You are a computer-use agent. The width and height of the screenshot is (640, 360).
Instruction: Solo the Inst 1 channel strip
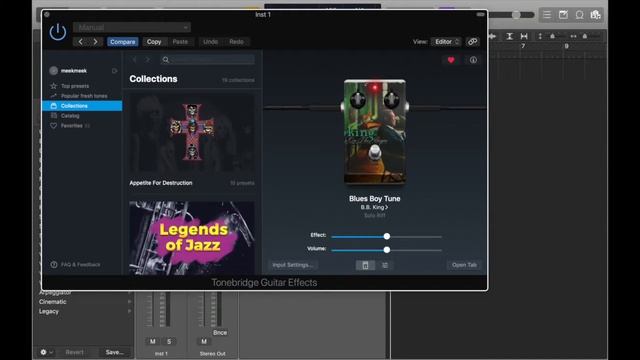coord(169,341)
